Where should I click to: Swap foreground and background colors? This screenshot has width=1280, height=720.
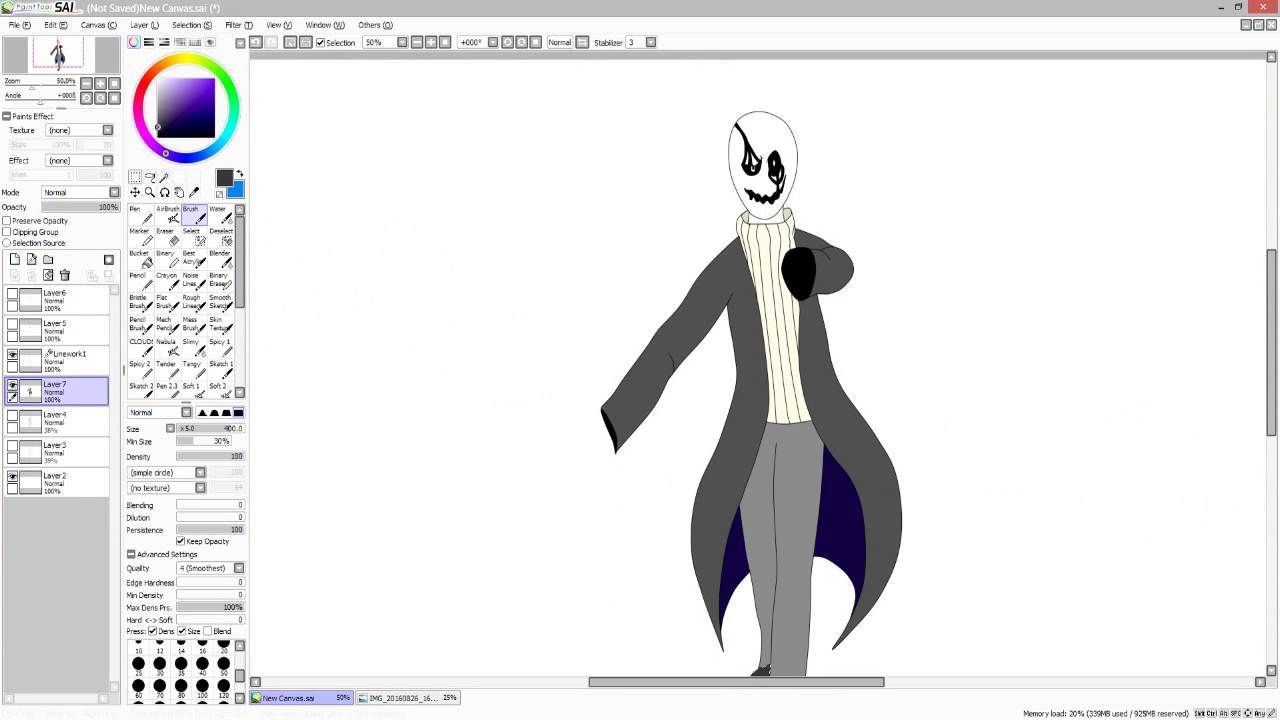(x=240, y=175)
